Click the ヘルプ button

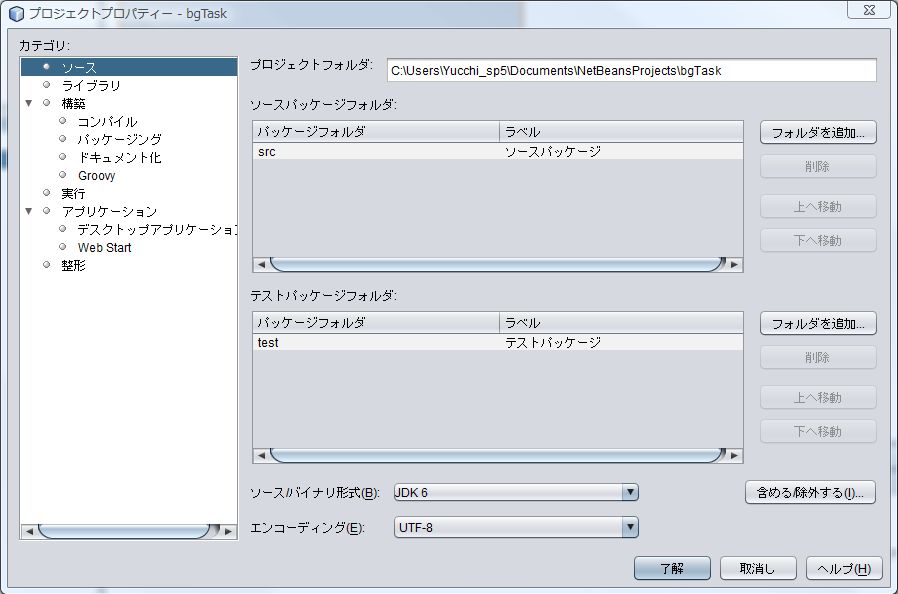[x=843, y=568]
